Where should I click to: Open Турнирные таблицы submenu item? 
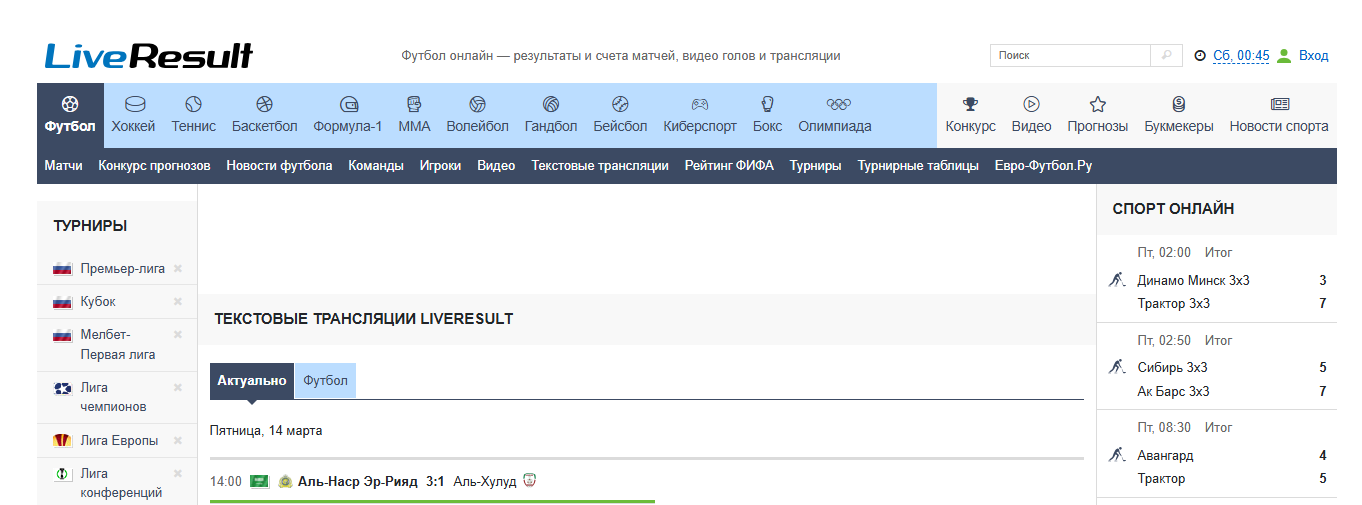click(918, 166)
